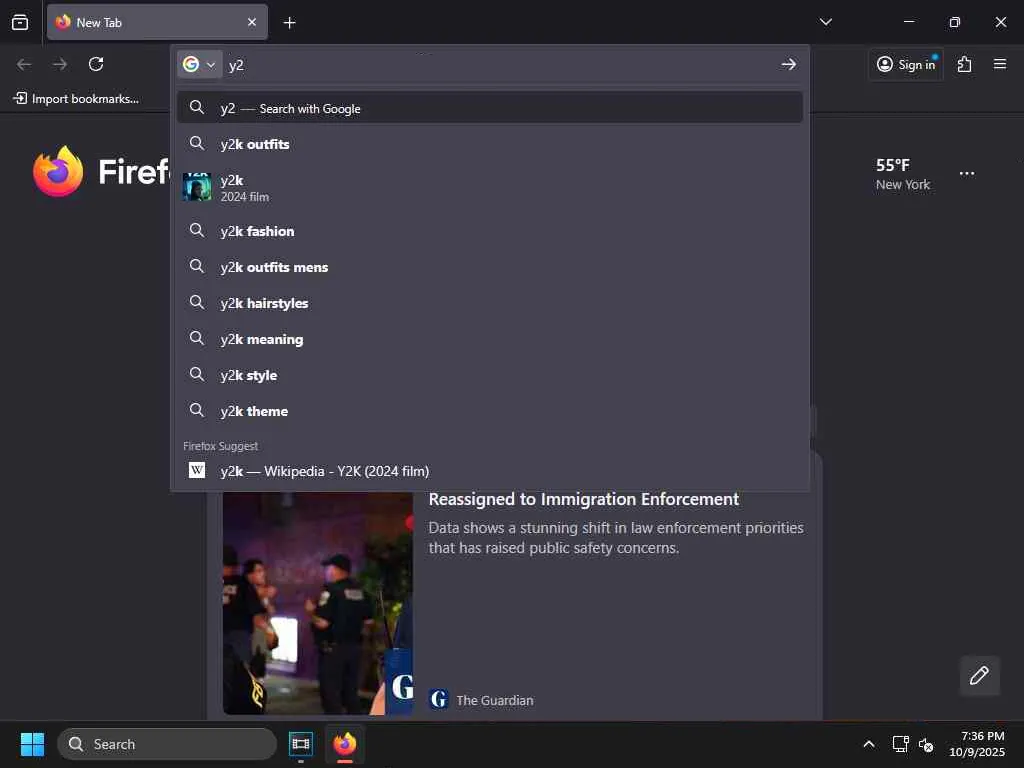Go back one page
This screenshot has height=768, width=1024.
pyautogui.click(x=24, y=64)
